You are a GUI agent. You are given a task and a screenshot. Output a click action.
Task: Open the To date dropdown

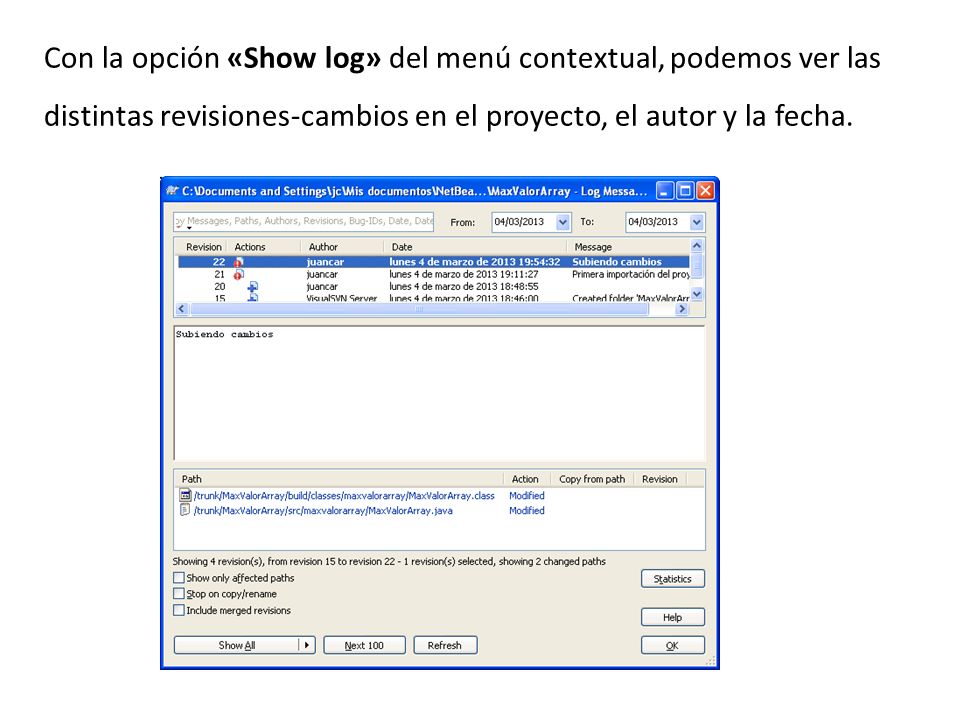(697, 222)
